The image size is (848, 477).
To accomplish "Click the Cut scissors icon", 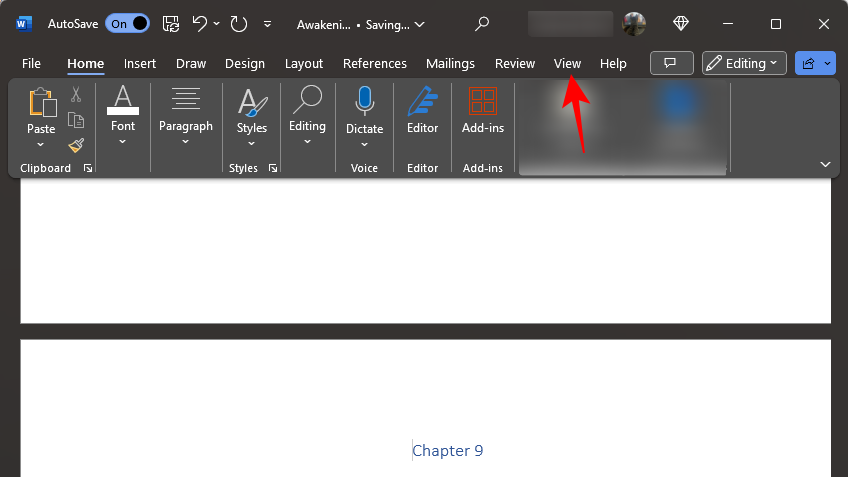I will pos(76,95).
